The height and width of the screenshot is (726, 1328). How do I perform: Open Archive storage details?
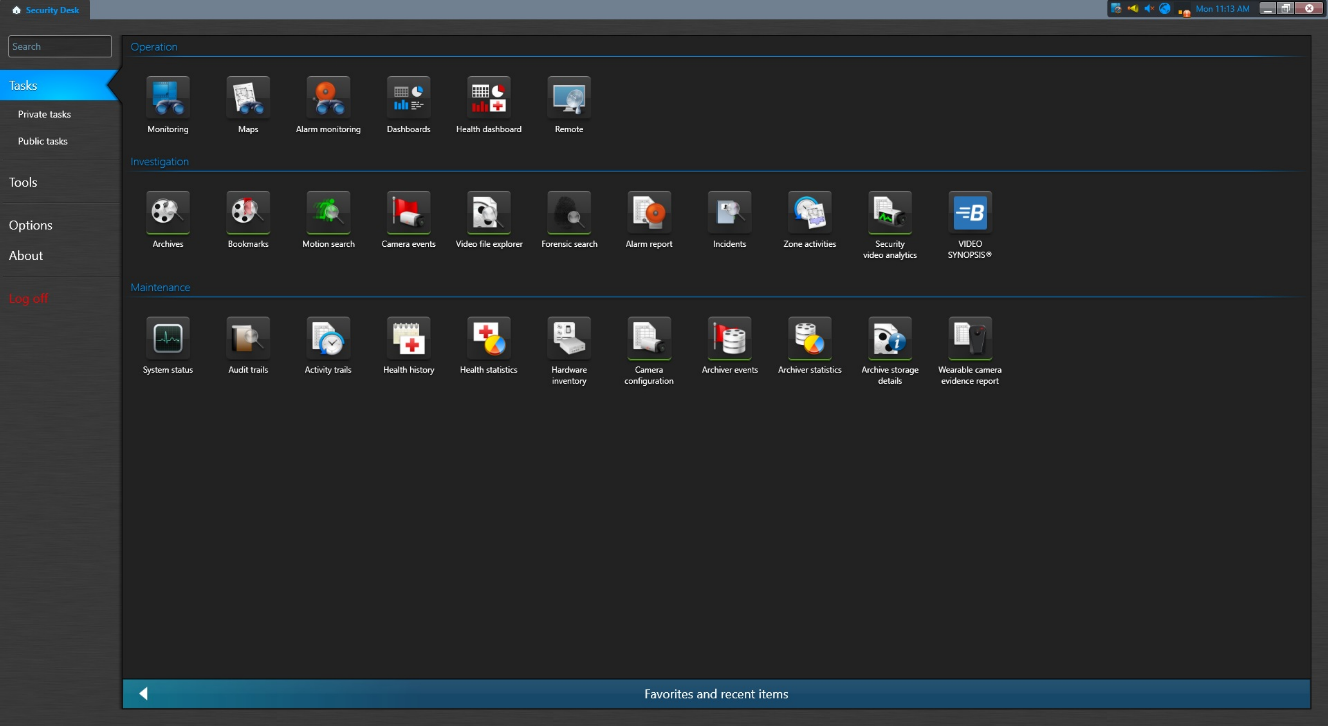tap(890, 351)
